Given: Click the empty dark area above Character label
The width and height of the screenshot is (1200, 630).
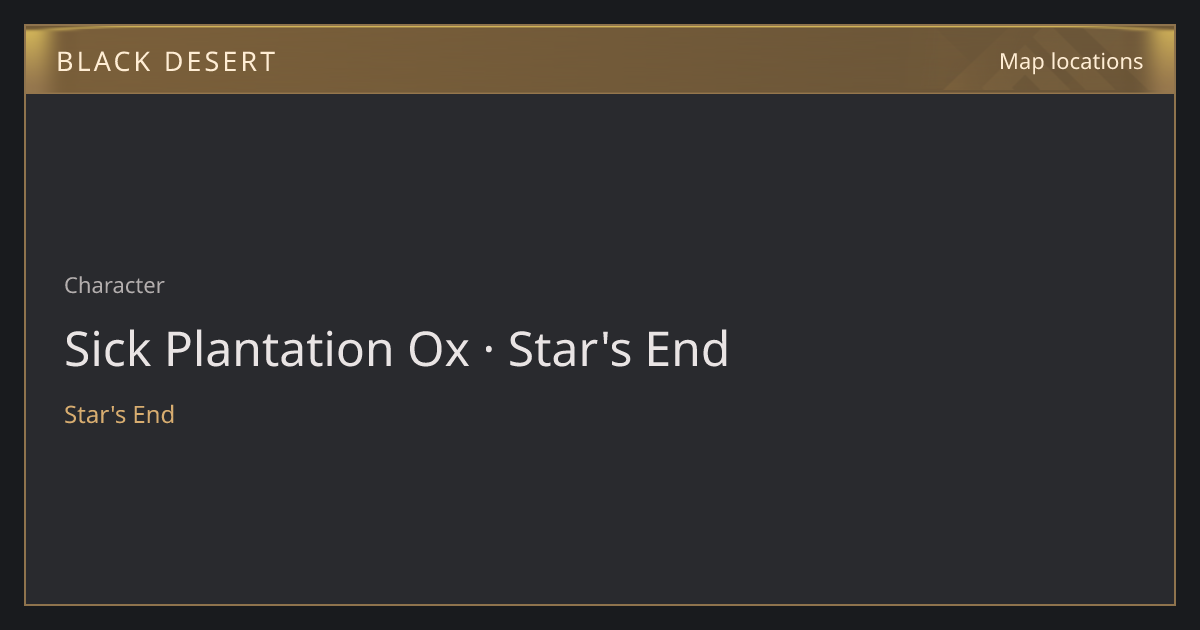Looking at the screenshot, I should [x=600, y=180].
